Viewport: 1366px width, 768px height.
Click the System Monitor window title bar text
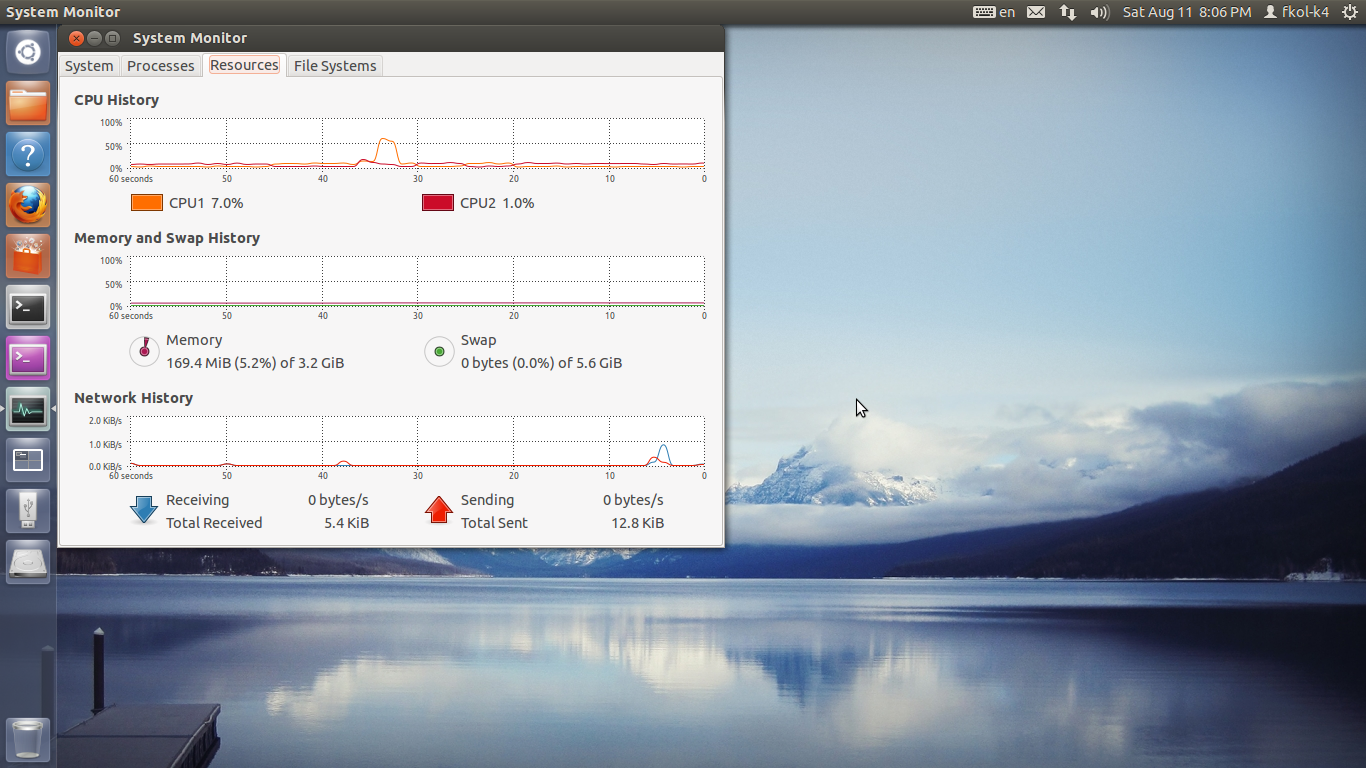coord(190,38)
